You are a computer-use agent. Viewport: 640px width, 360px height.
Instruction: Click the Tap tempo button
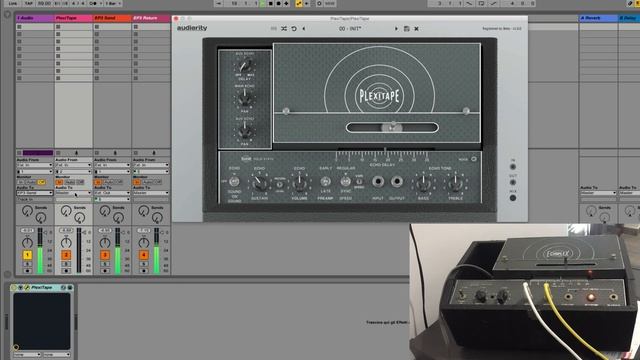pyautogui.click(x=28, y=3)
